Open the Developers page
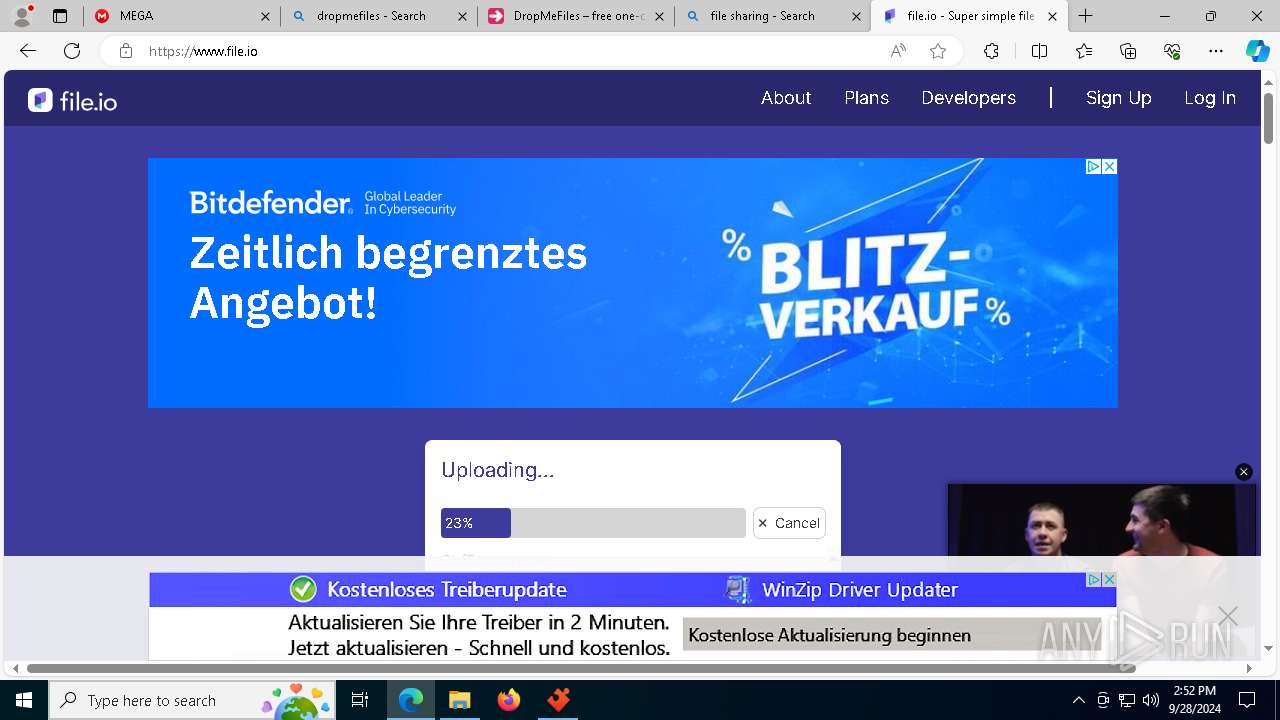The height and width of the screenshot is (720, 1280). coord(968,98)
